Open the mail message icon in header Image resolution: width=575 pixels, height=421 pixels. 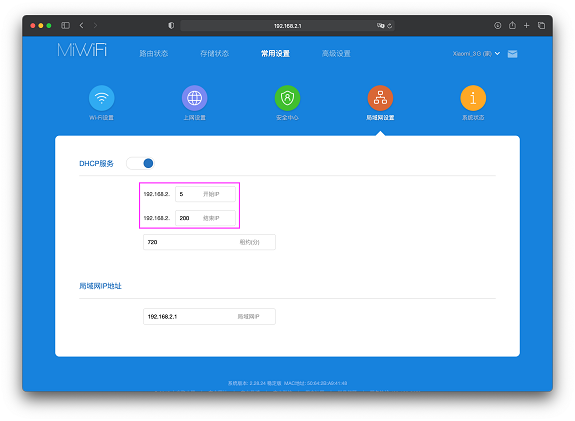pyautogui.click(x=512, y=54)
